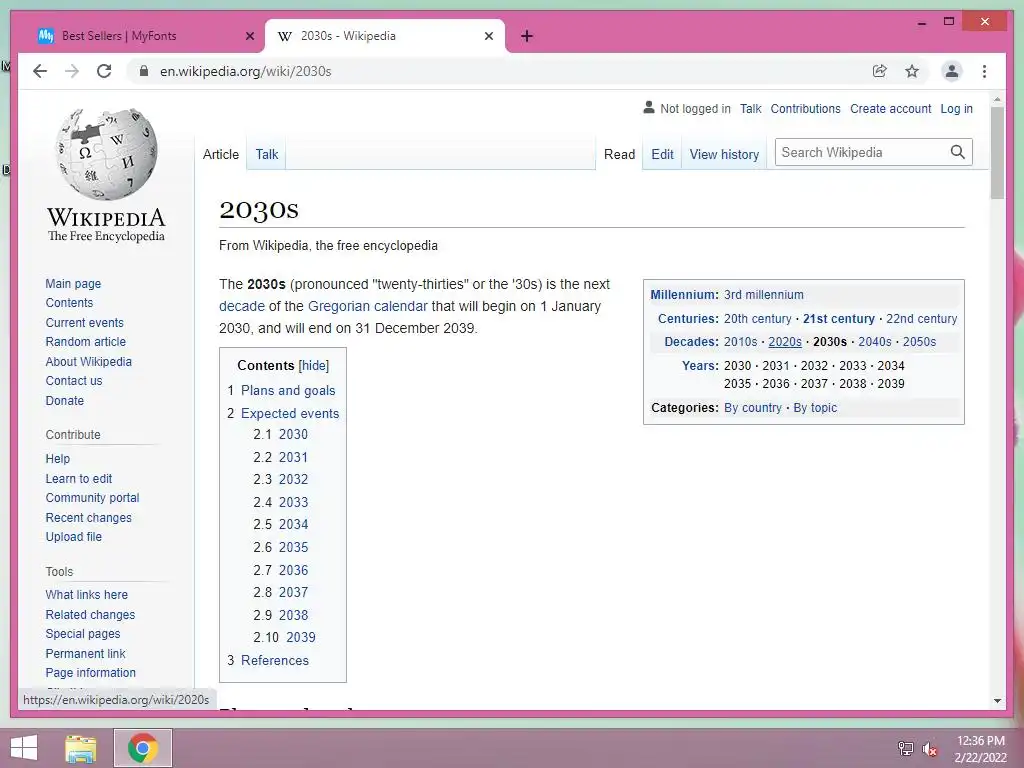Click the MyFonts tab favicon
Screen dimensions: 1024x768
coord(46,36)
